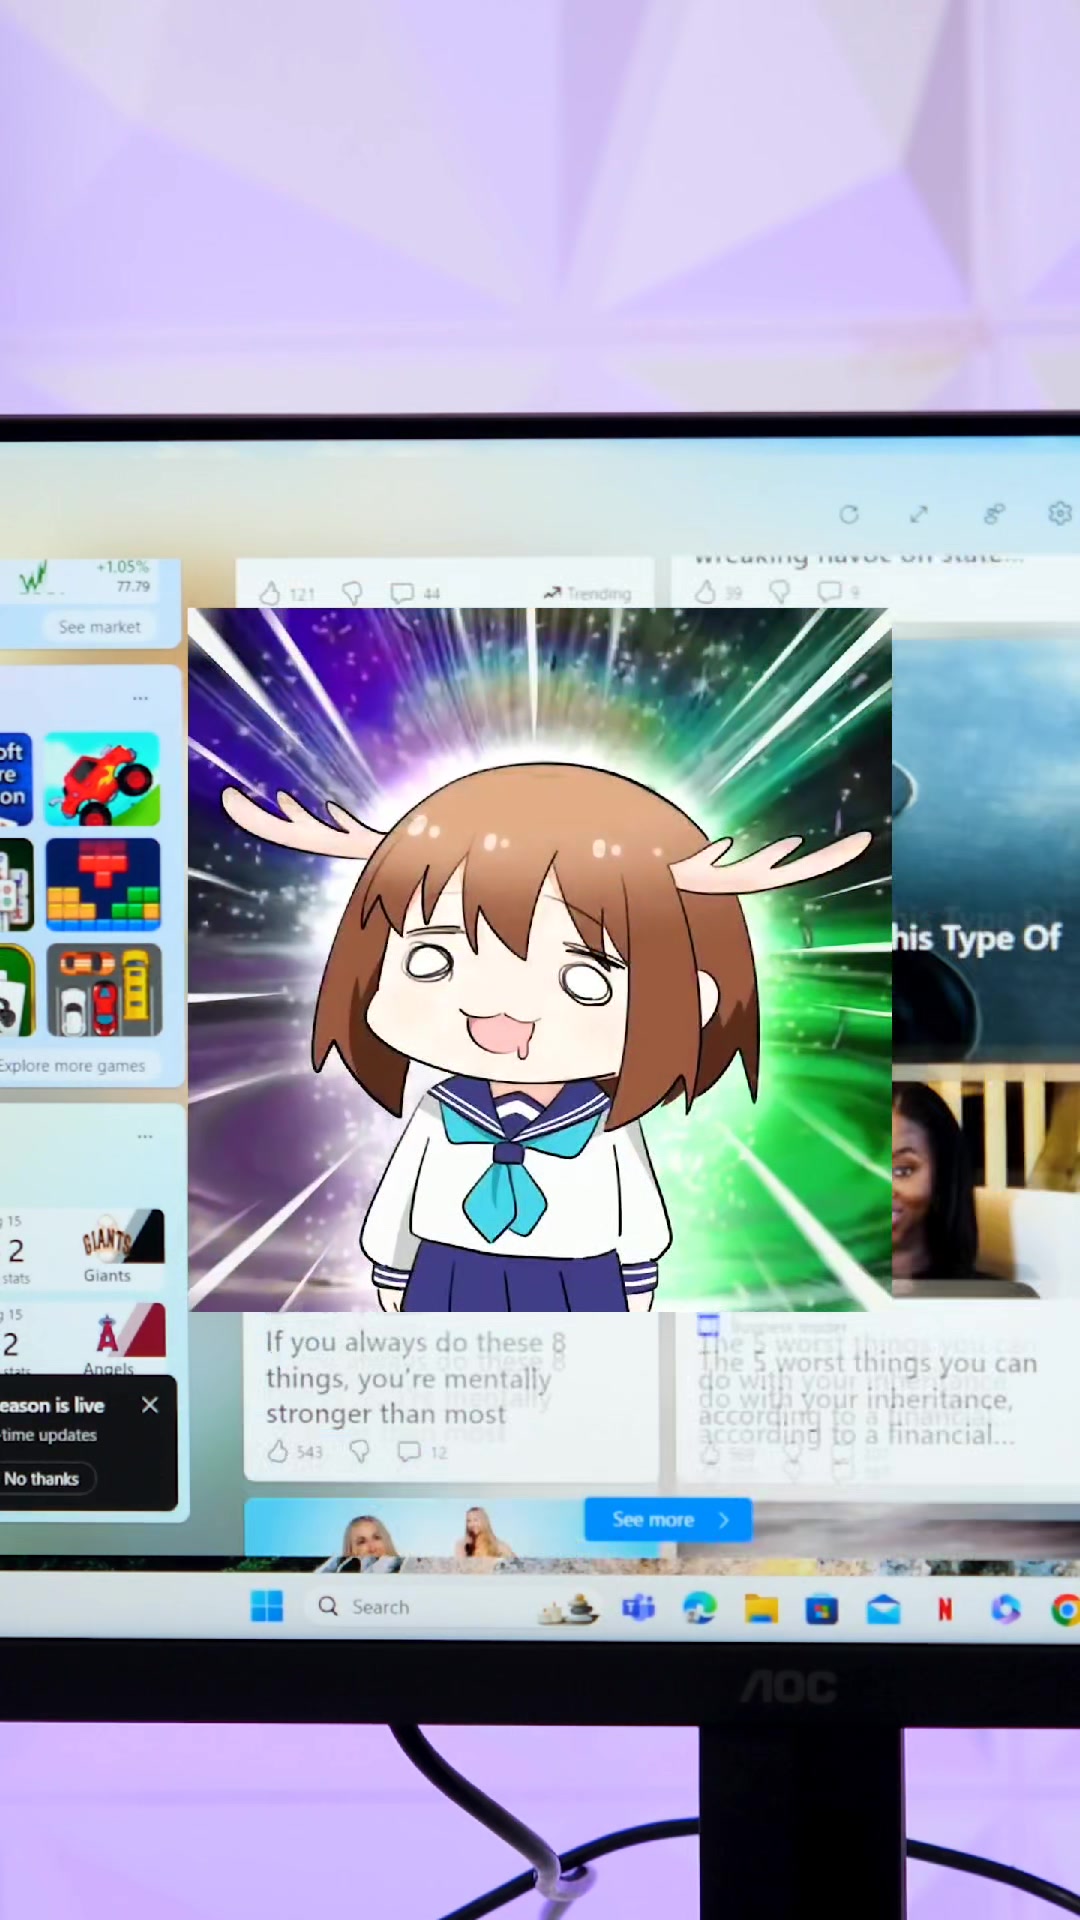Launch Netflix from taskbar

point(944,1609)
